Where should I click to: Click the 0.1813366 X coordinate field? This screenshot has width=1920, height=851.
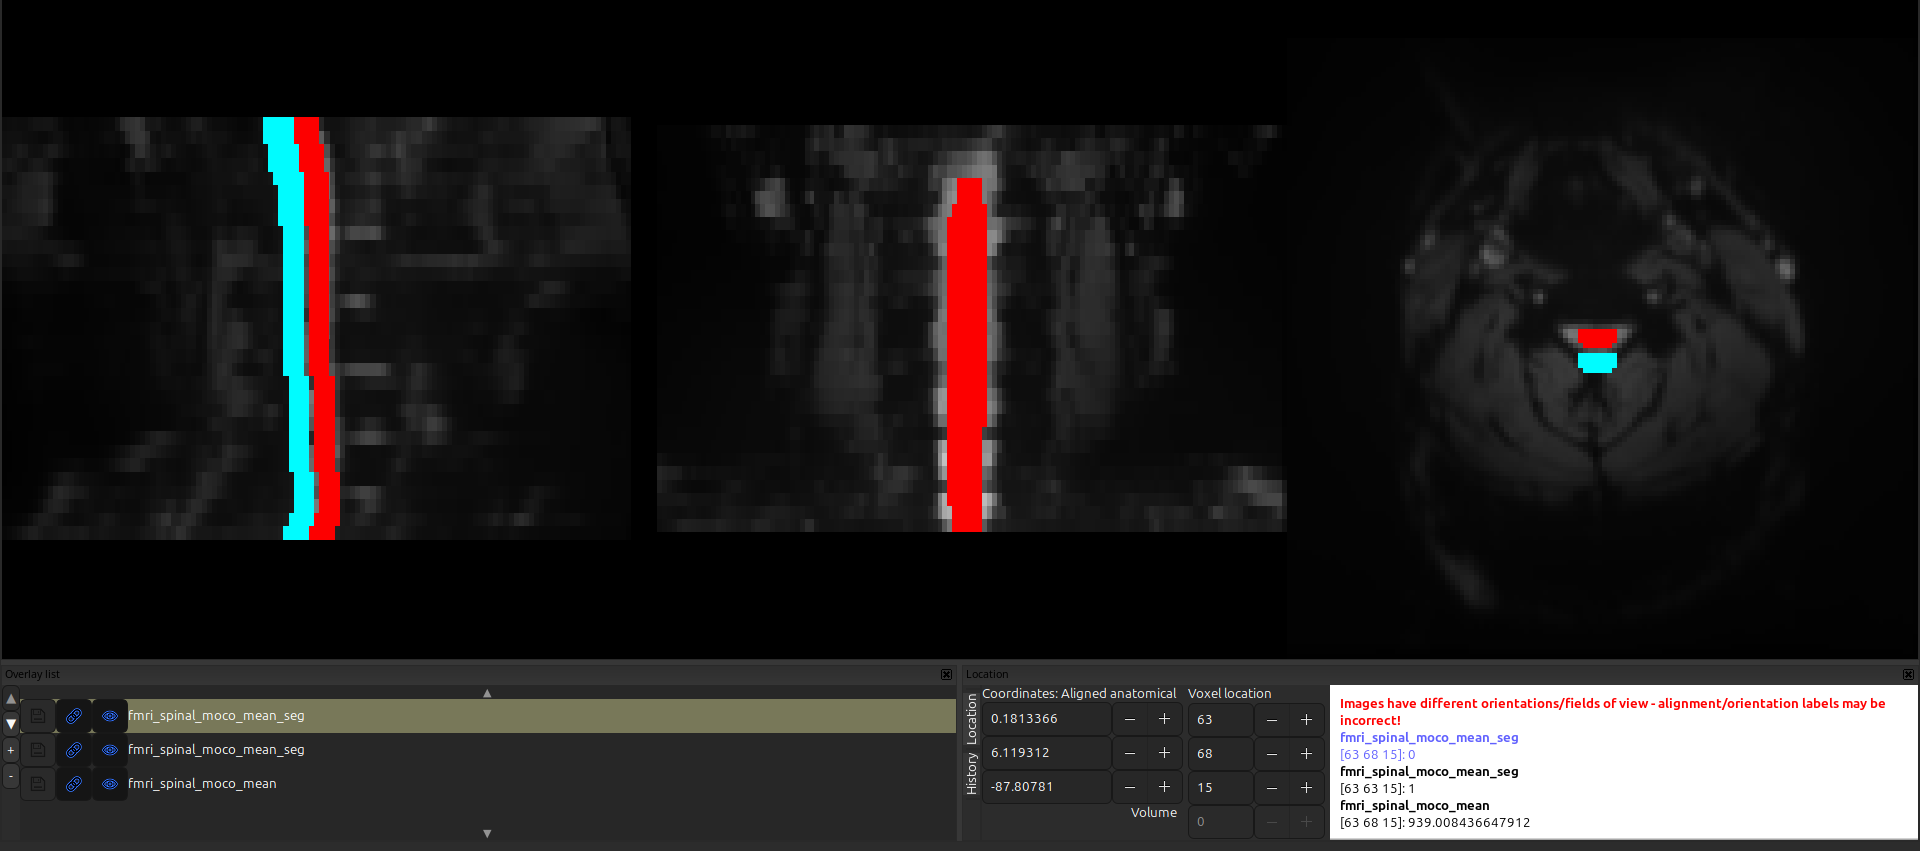[x=1047, y=719]
